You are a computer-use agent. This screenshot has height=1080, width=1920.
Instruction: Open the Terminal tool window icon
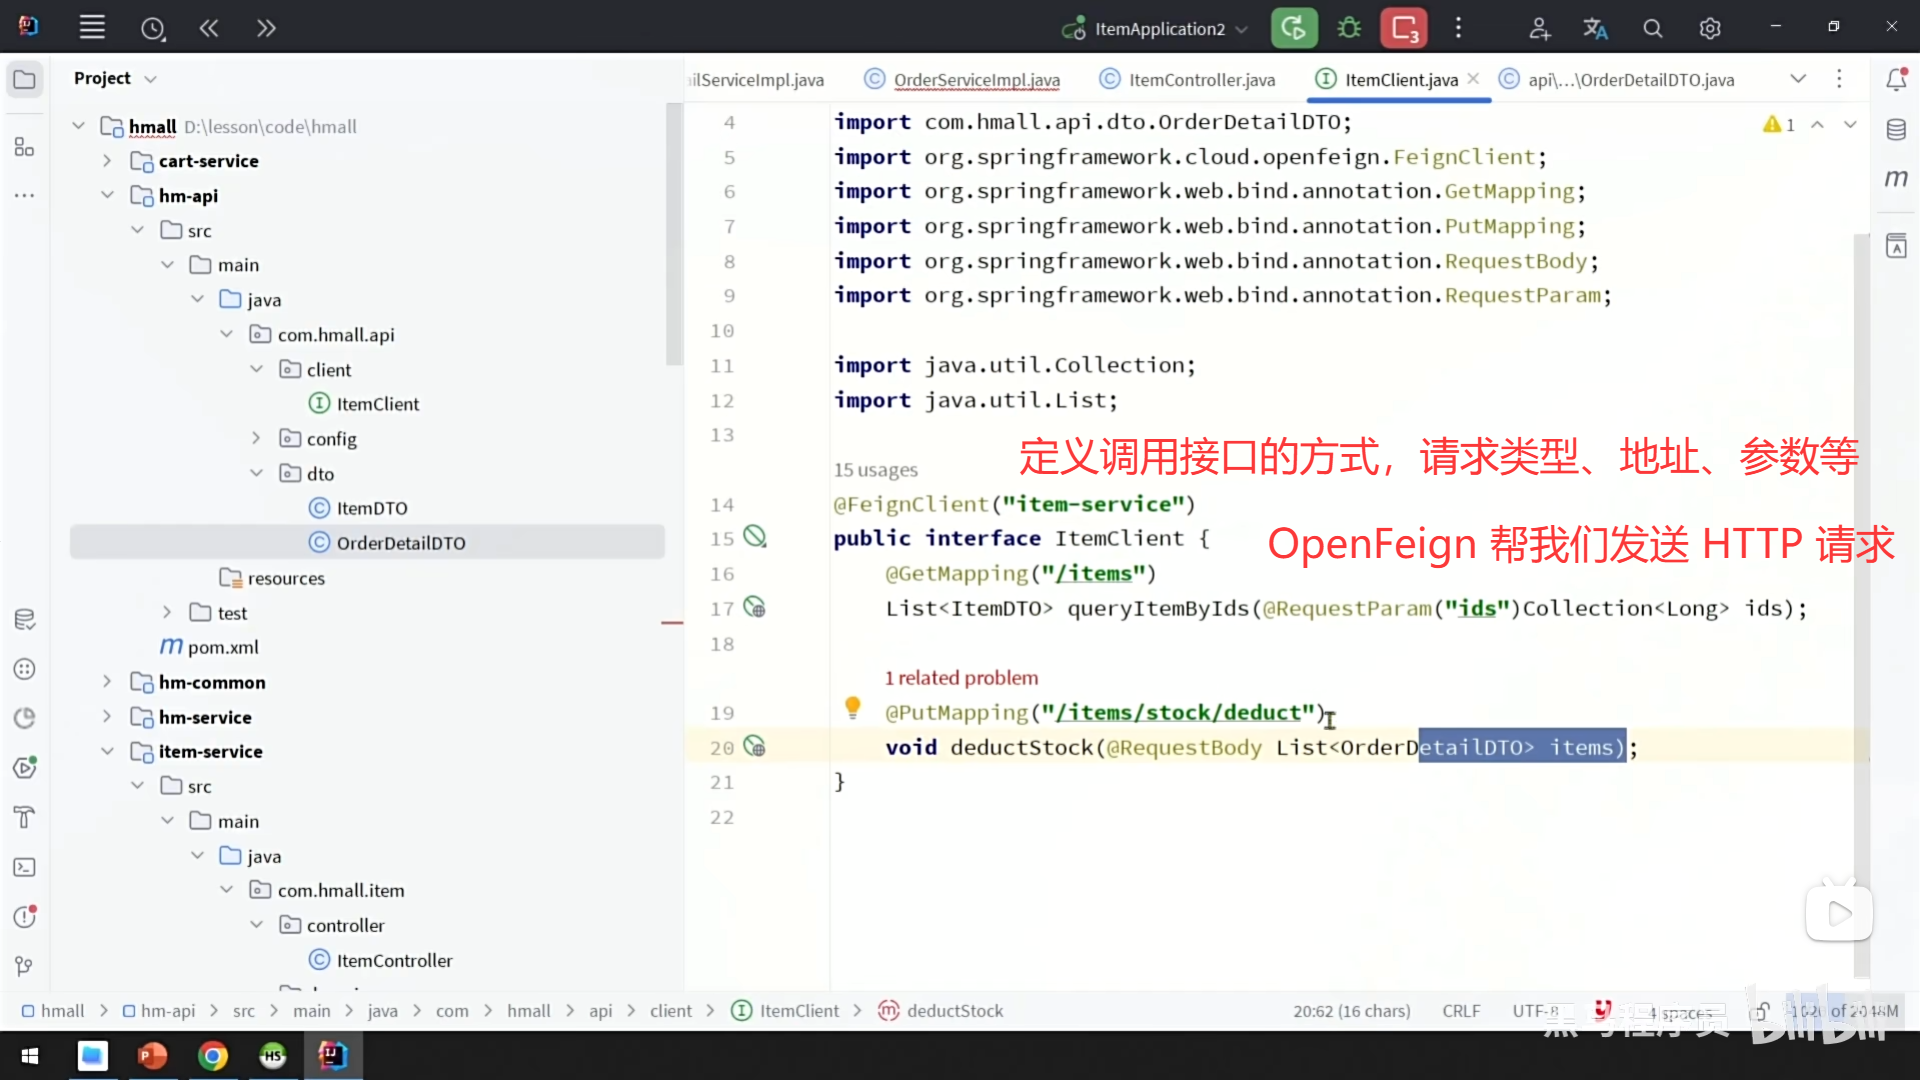point(25,867)
